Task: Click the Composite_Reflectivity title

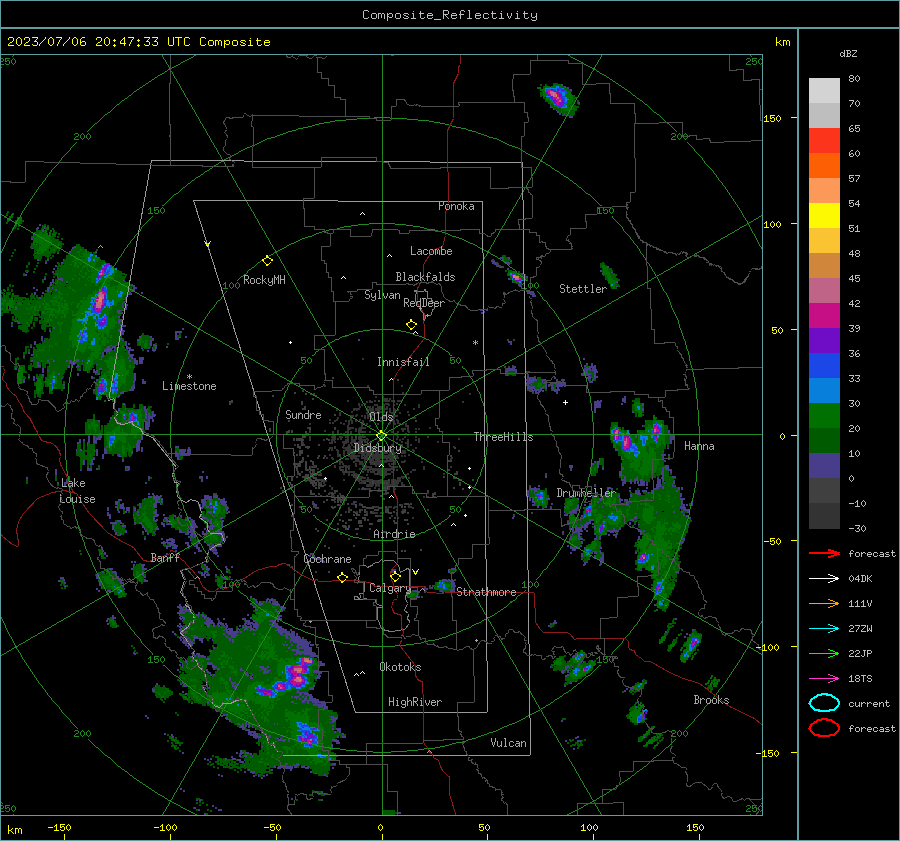Action: 450,15
